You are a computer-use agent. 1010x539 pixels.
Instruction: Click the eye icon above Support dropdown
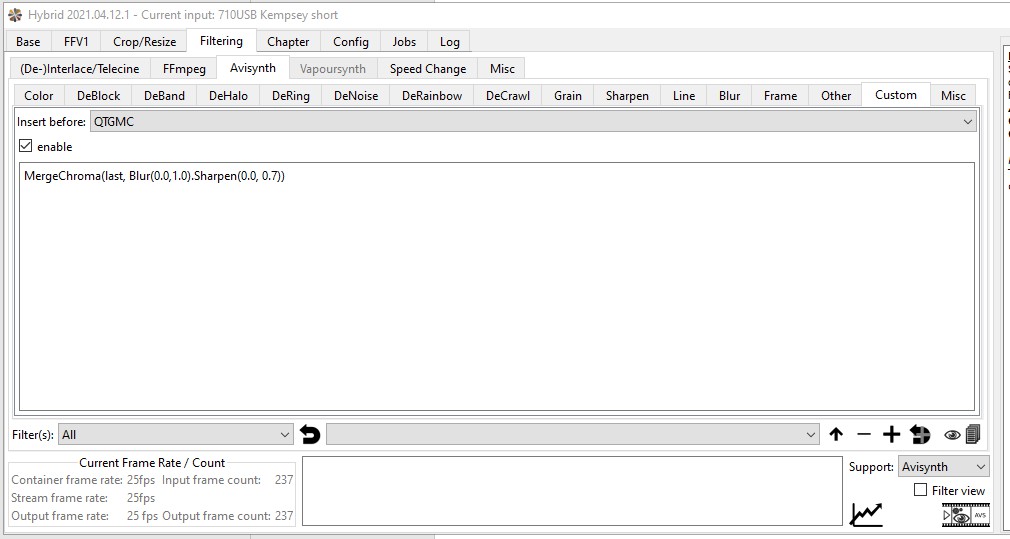click(x=952, y=435)
